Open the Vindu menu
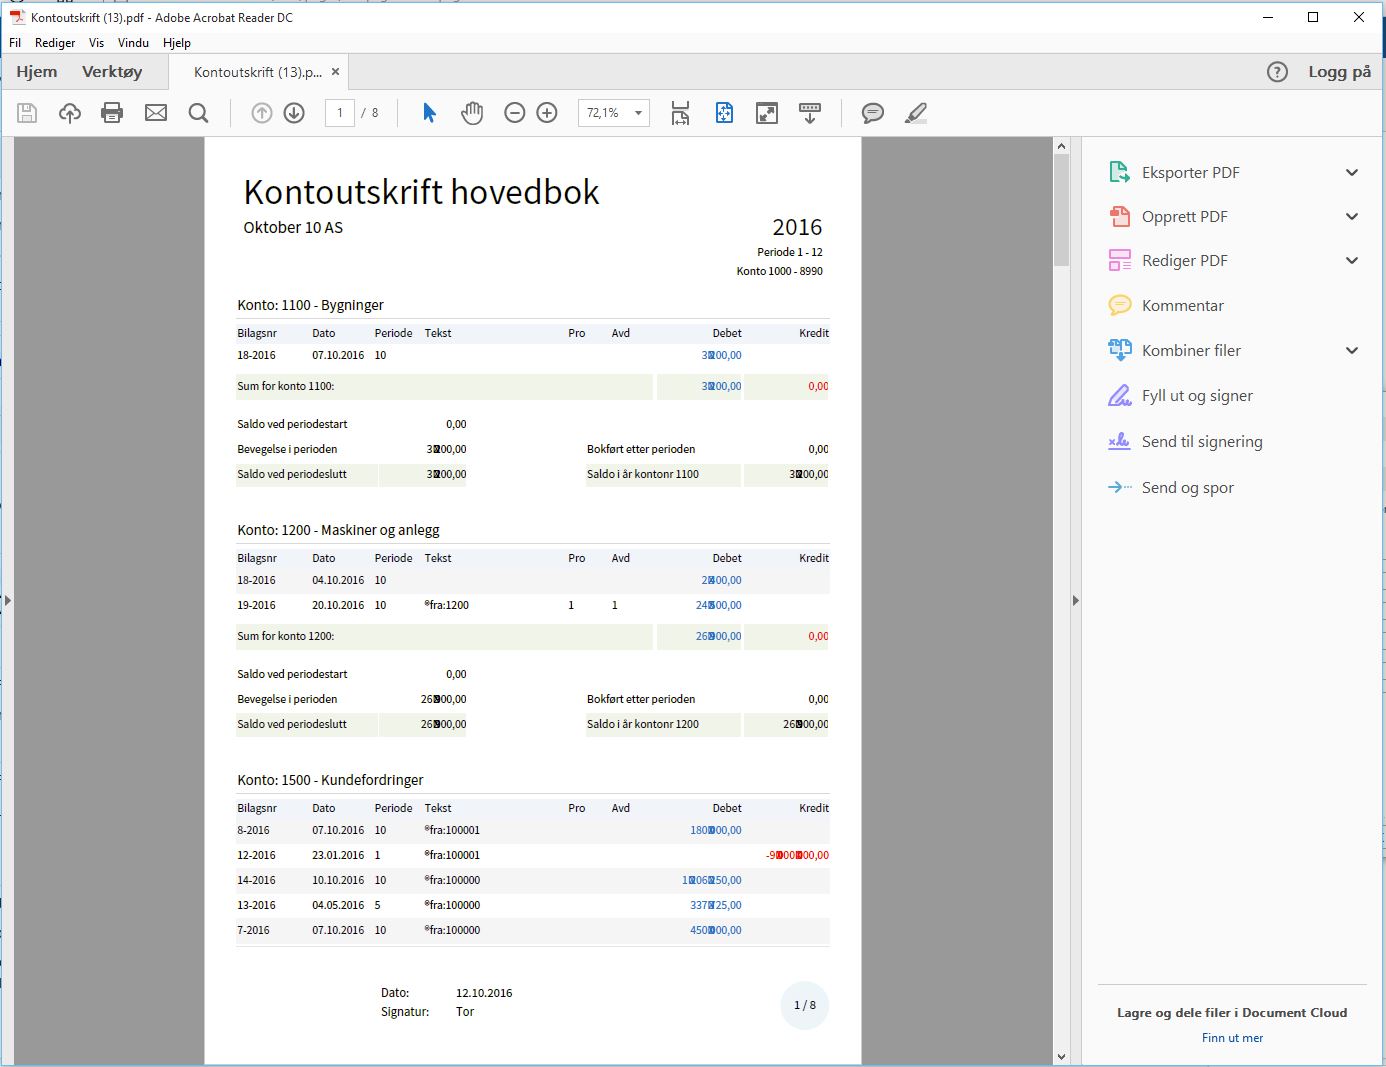Image resolution: width=1386 pixels, height=1067 pixels. (x=133, y=43)
